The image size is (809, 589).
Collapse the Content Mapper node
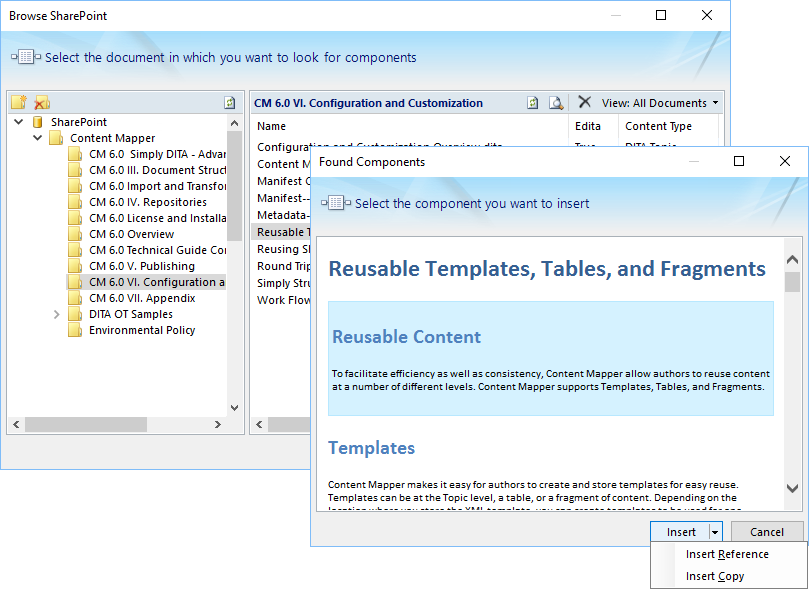tap(37, 138)
